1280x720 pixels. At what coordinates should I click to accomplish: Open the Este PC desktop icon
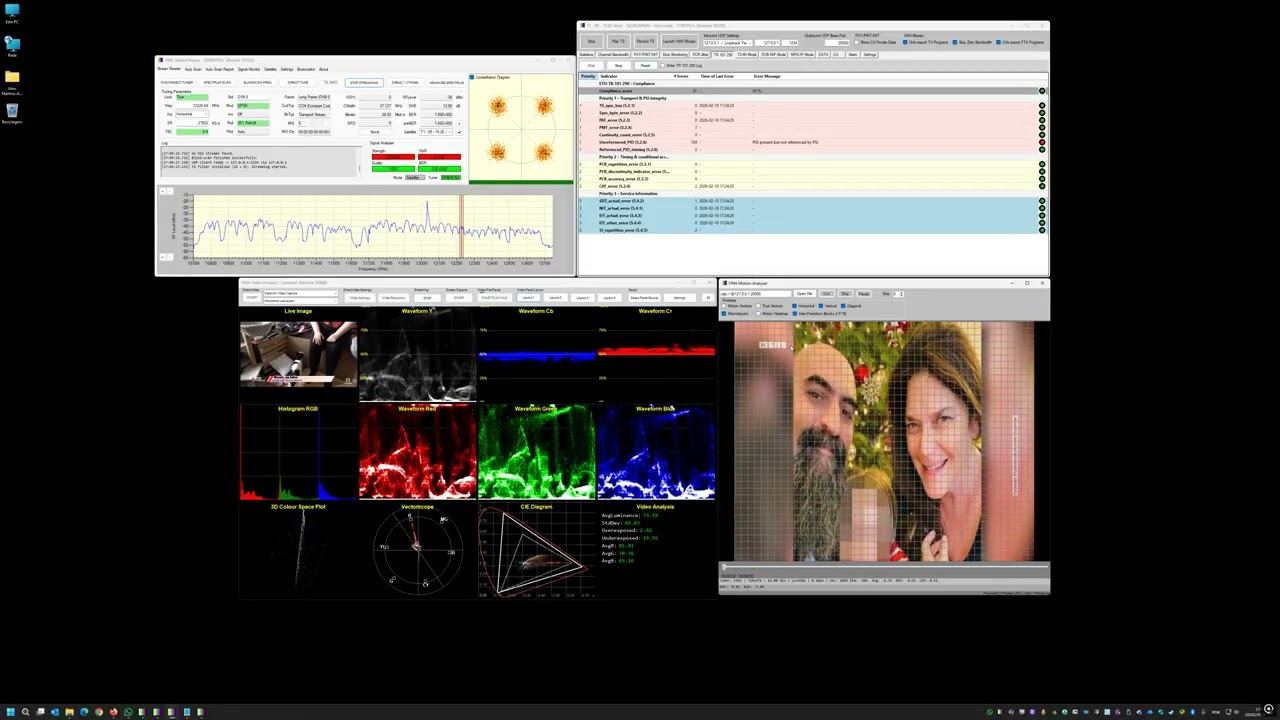point(12,13)
